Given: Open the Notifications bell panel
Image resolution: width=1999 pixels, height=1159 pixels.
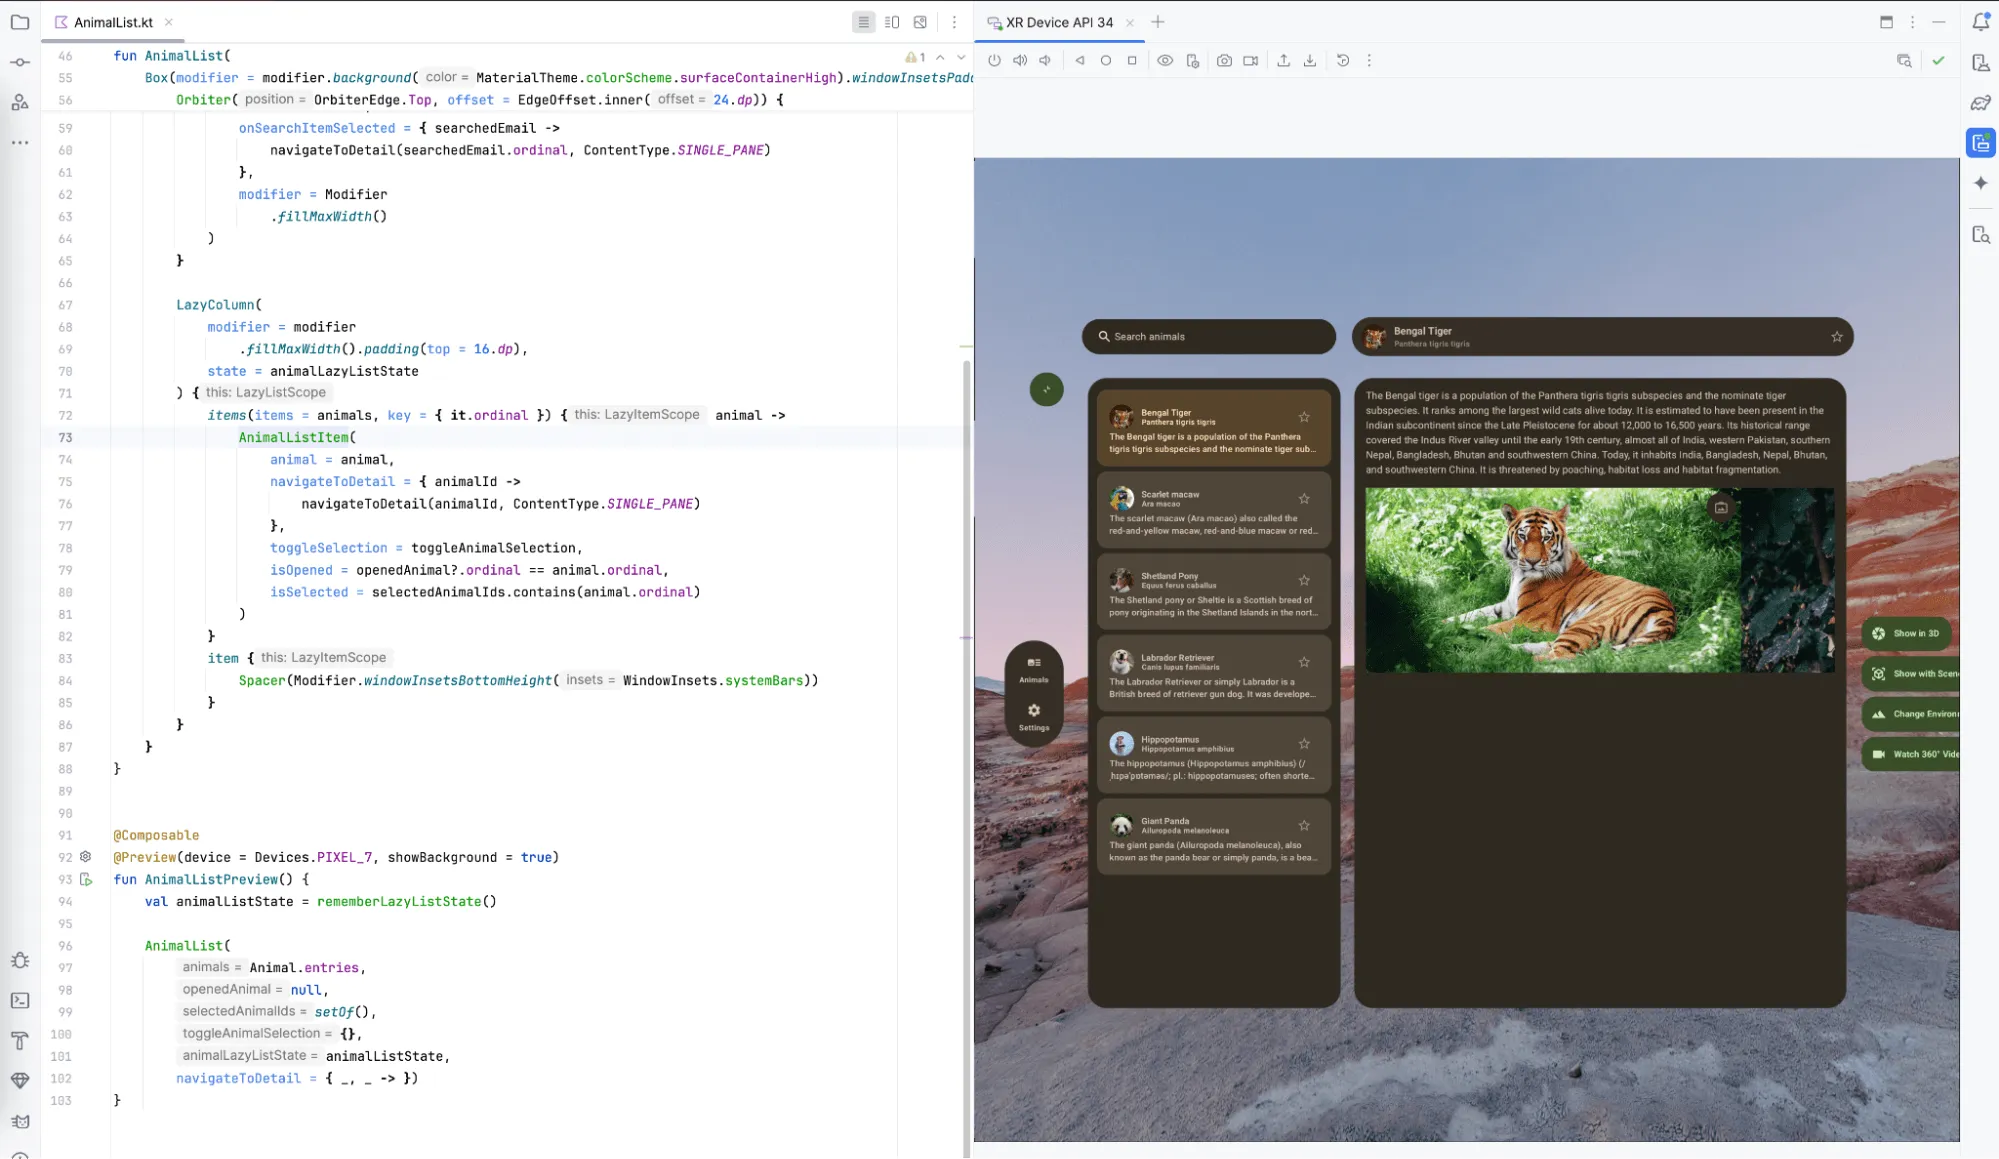Looking at the screenshot, I should pyautogui.click(x=1979, y=20).
